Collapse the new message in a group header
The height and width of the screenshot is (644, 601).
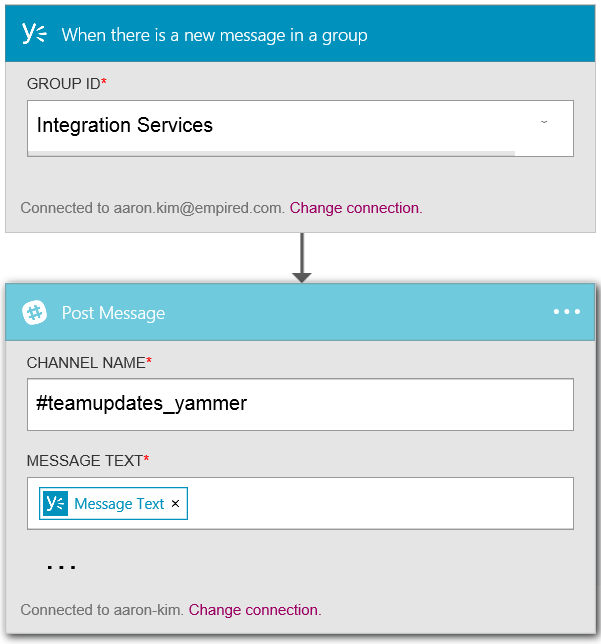(300, 34)
